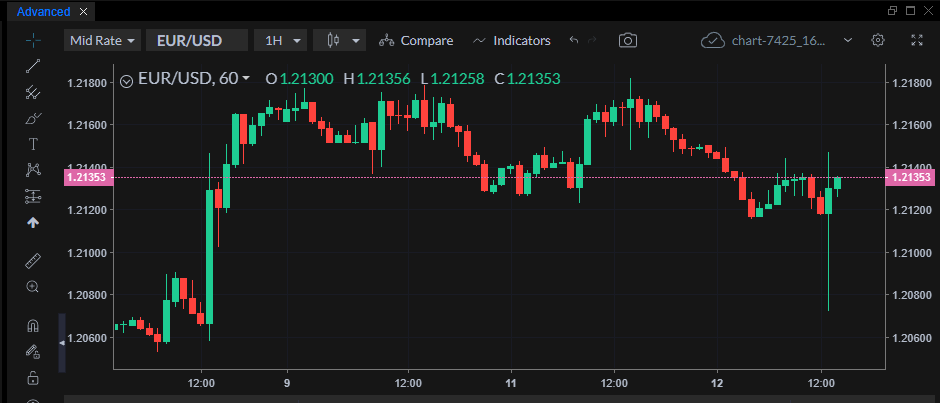This screenshot has width=940, height=403.
Task: Open the EUR/USD, 60 legend dropdown
Action: coord(194,79)
